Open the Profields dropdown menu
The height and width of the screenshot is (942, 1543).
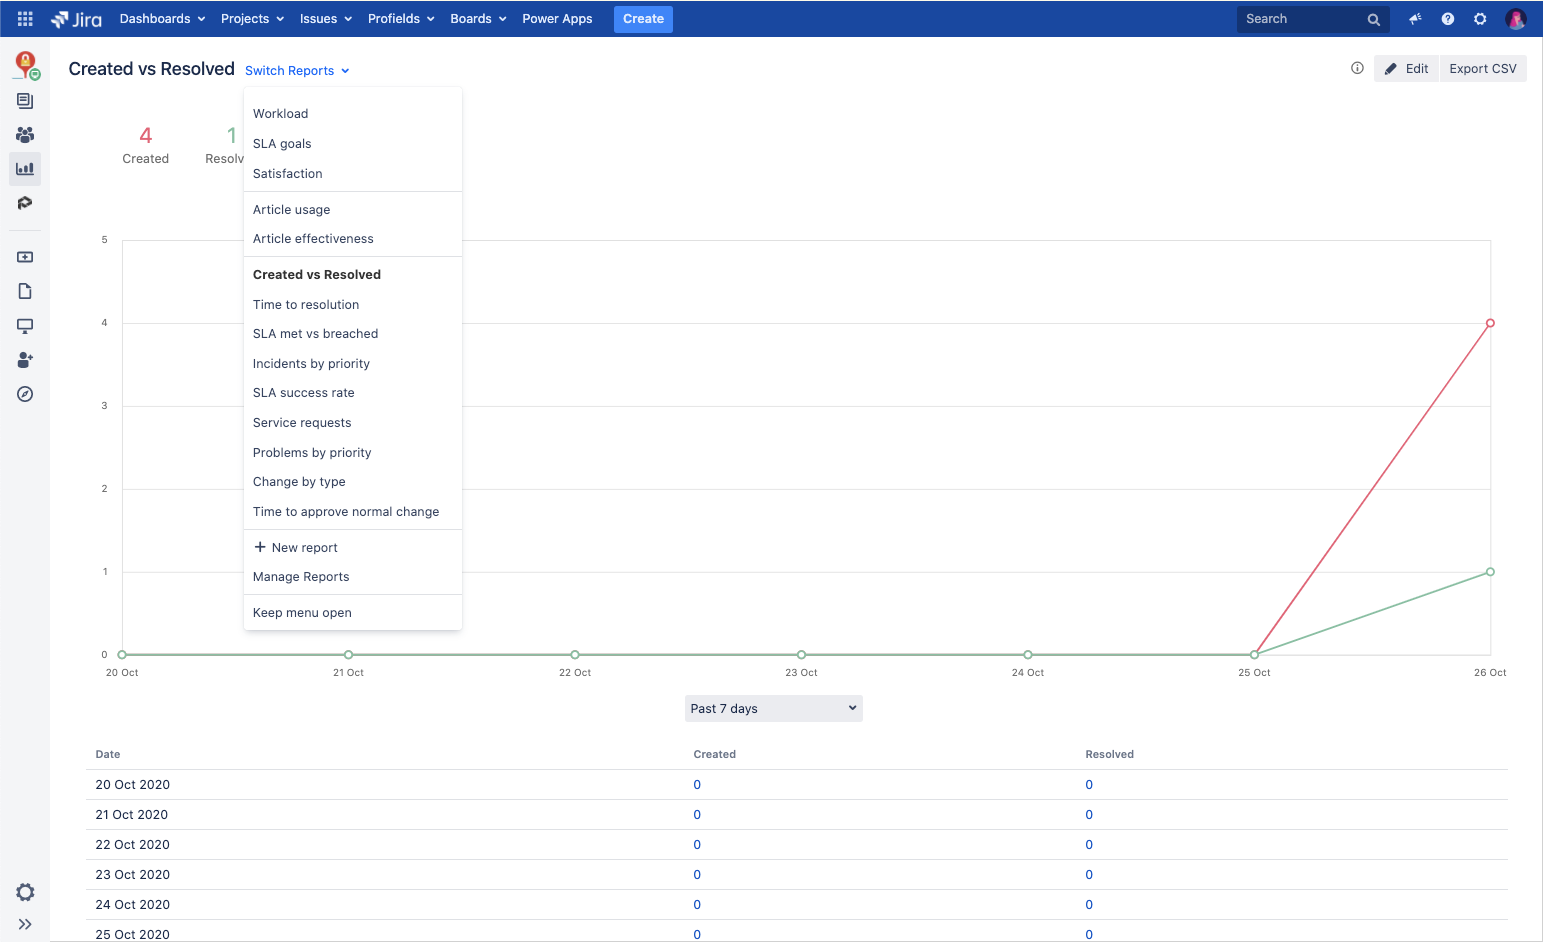tap(400, 18)
